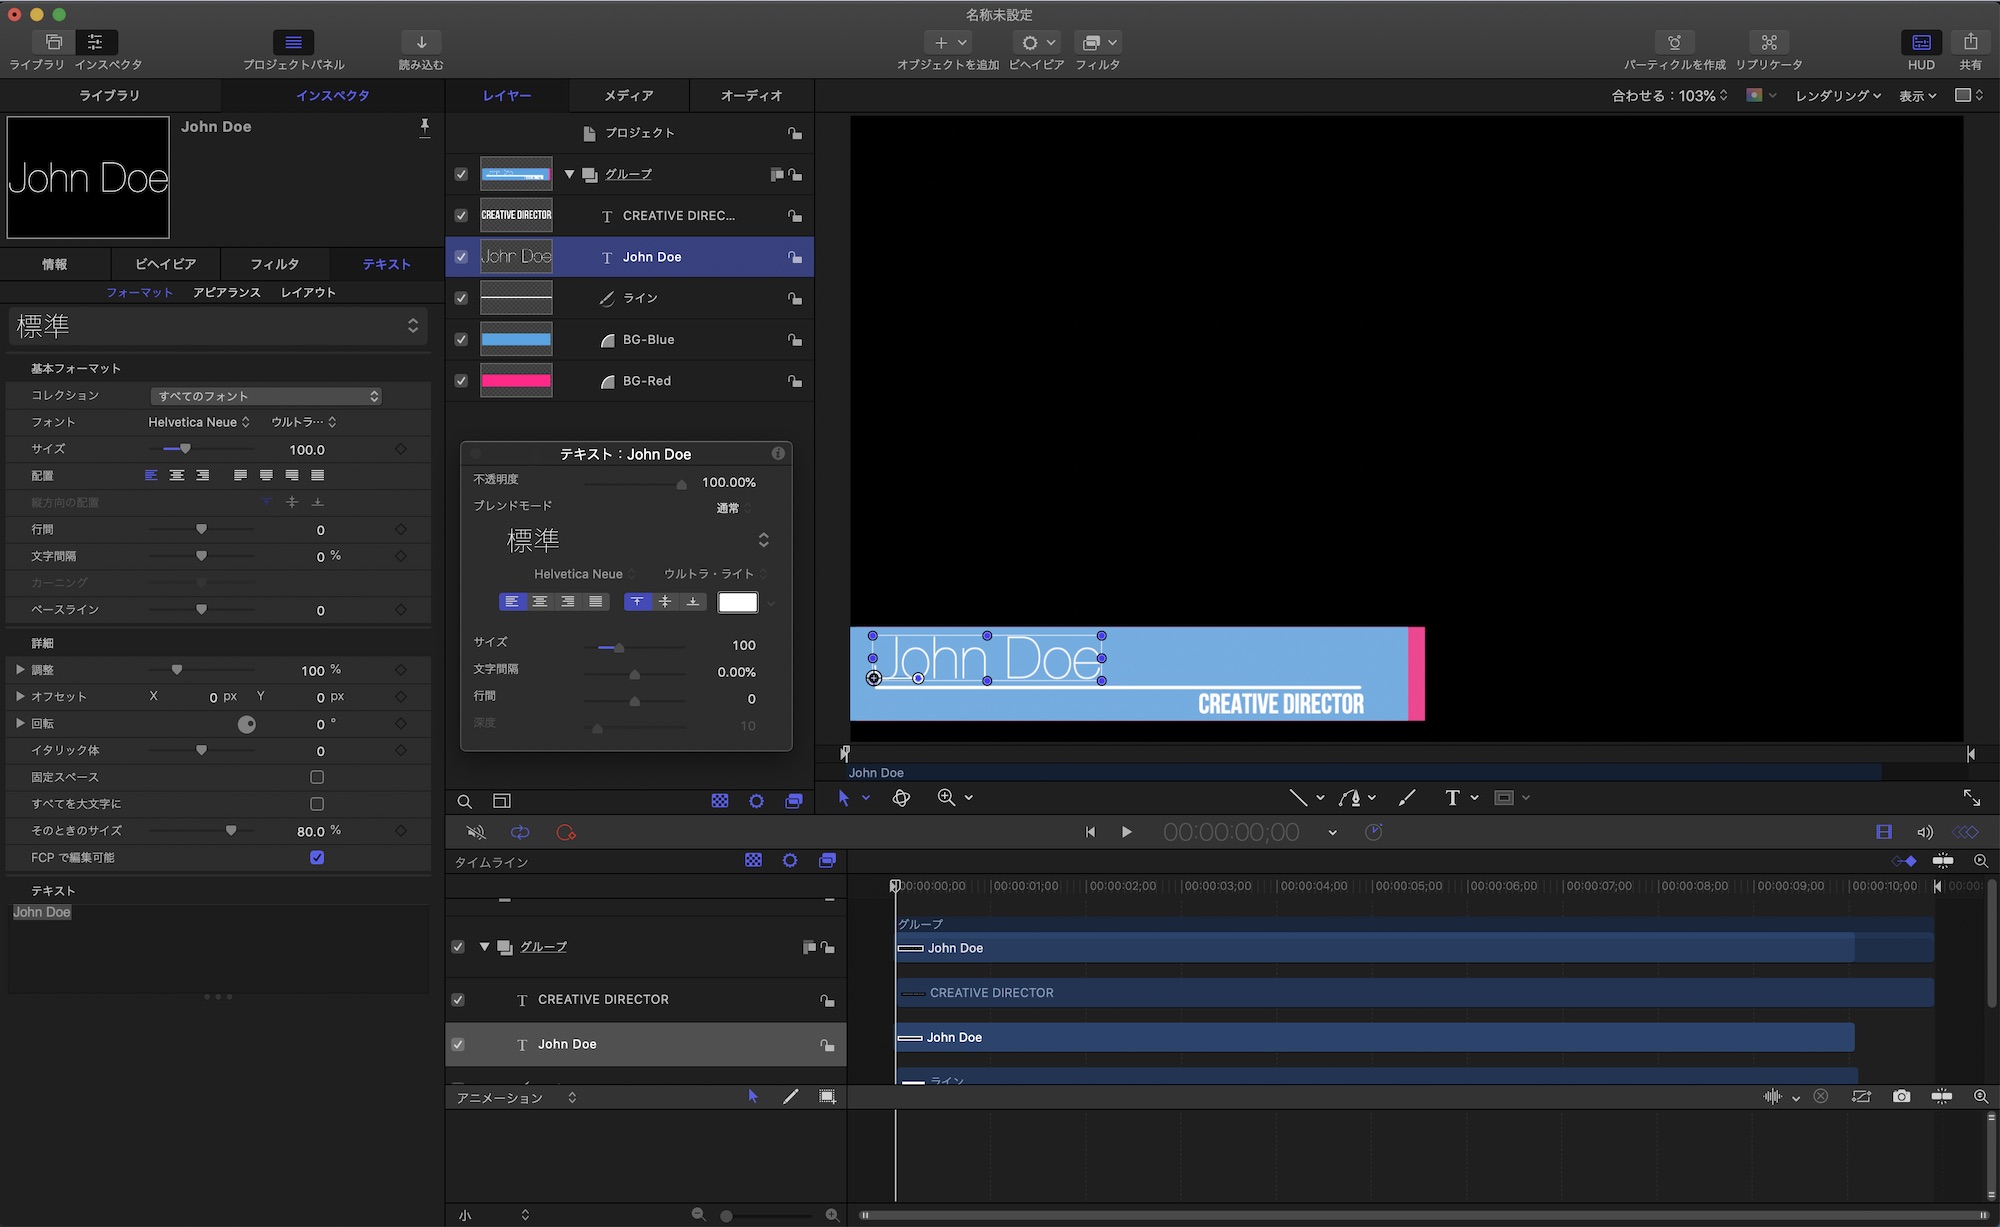Collapse the Group layer disclosure triangle
Screen dimensions: 2000x1227
tap(569, 174)
